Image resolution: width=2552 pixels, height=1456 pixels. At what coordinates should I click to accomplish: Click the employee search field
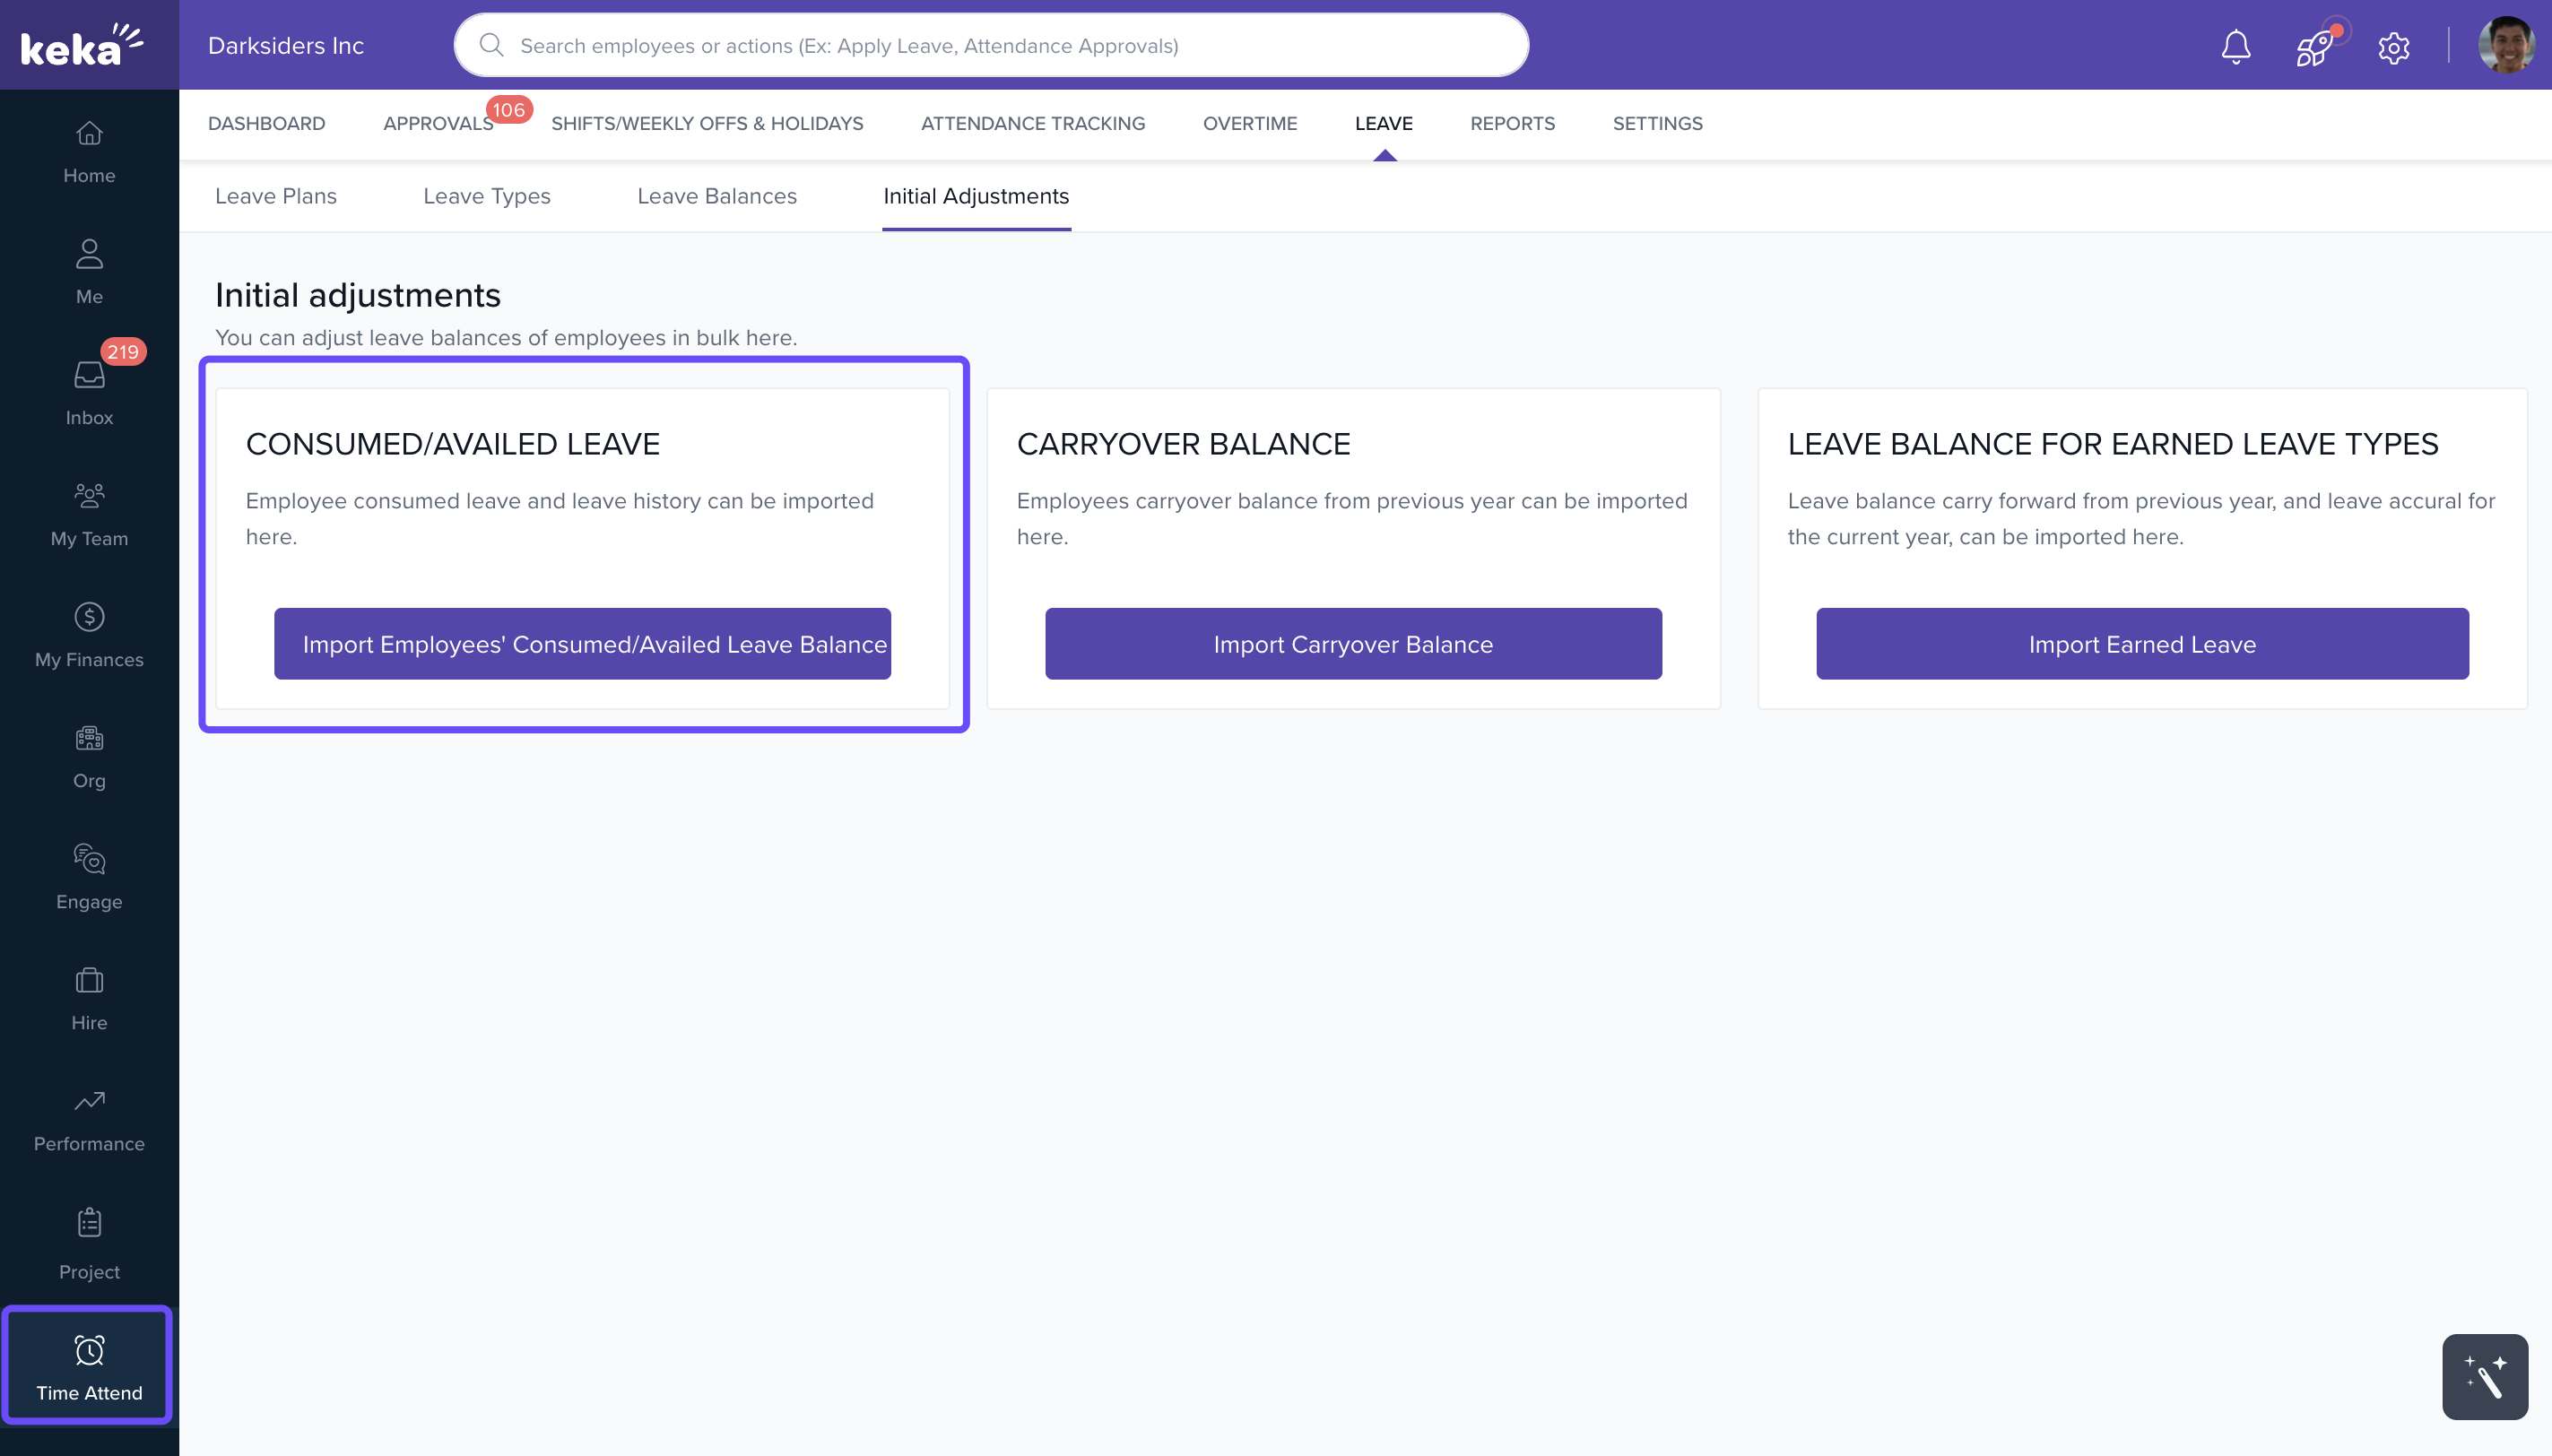pos(990,46)
